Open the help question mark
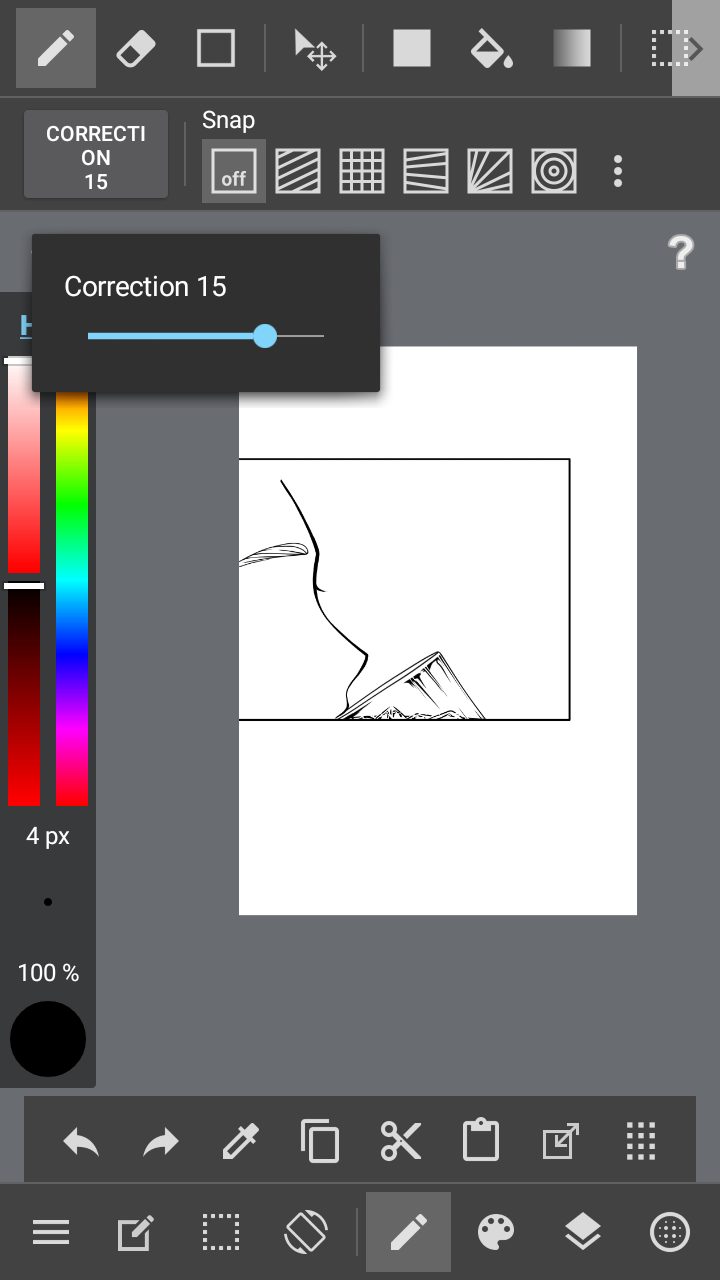The width and height of the screenshot is (720, 1280). pos(680,254)
